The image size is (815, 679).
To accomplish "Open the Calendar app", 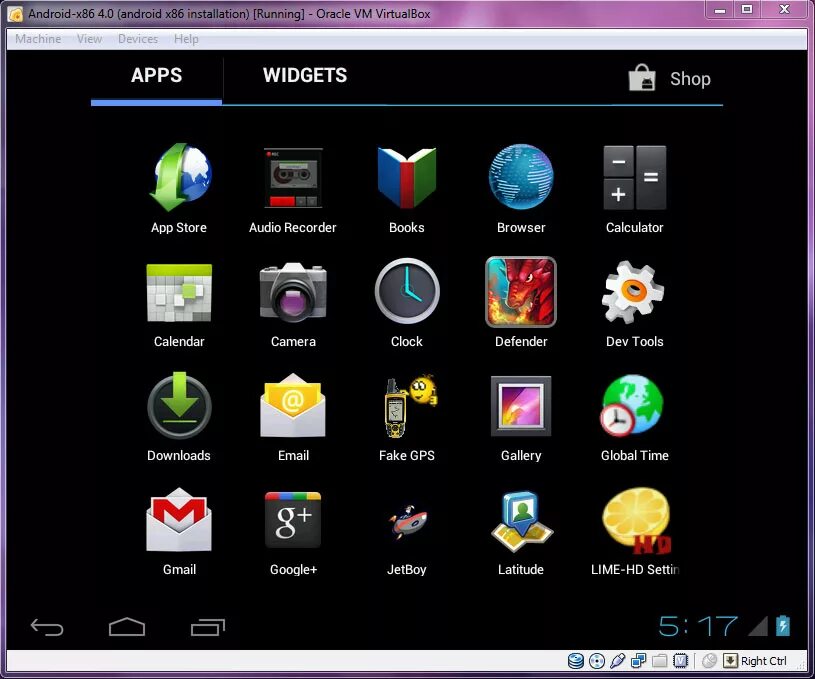I will (179, 293).
